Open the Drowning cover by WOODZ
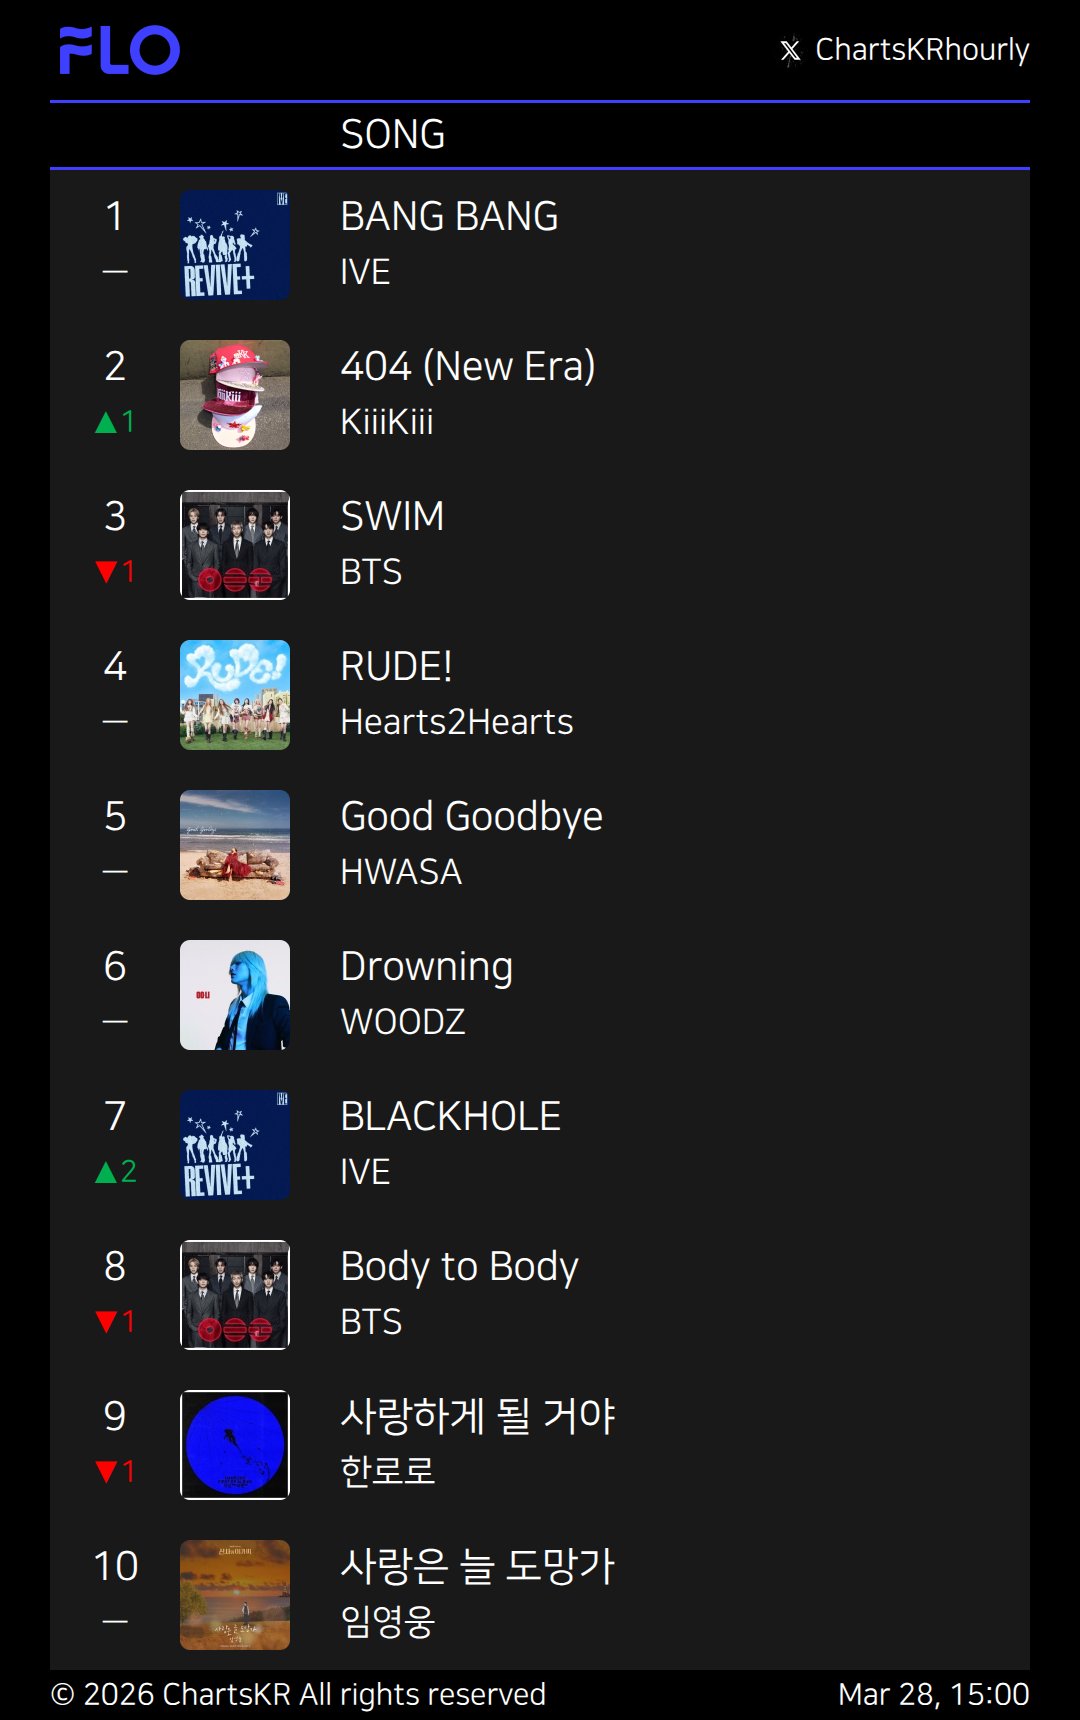The image size is (1080, 1720). coord(235,995)
